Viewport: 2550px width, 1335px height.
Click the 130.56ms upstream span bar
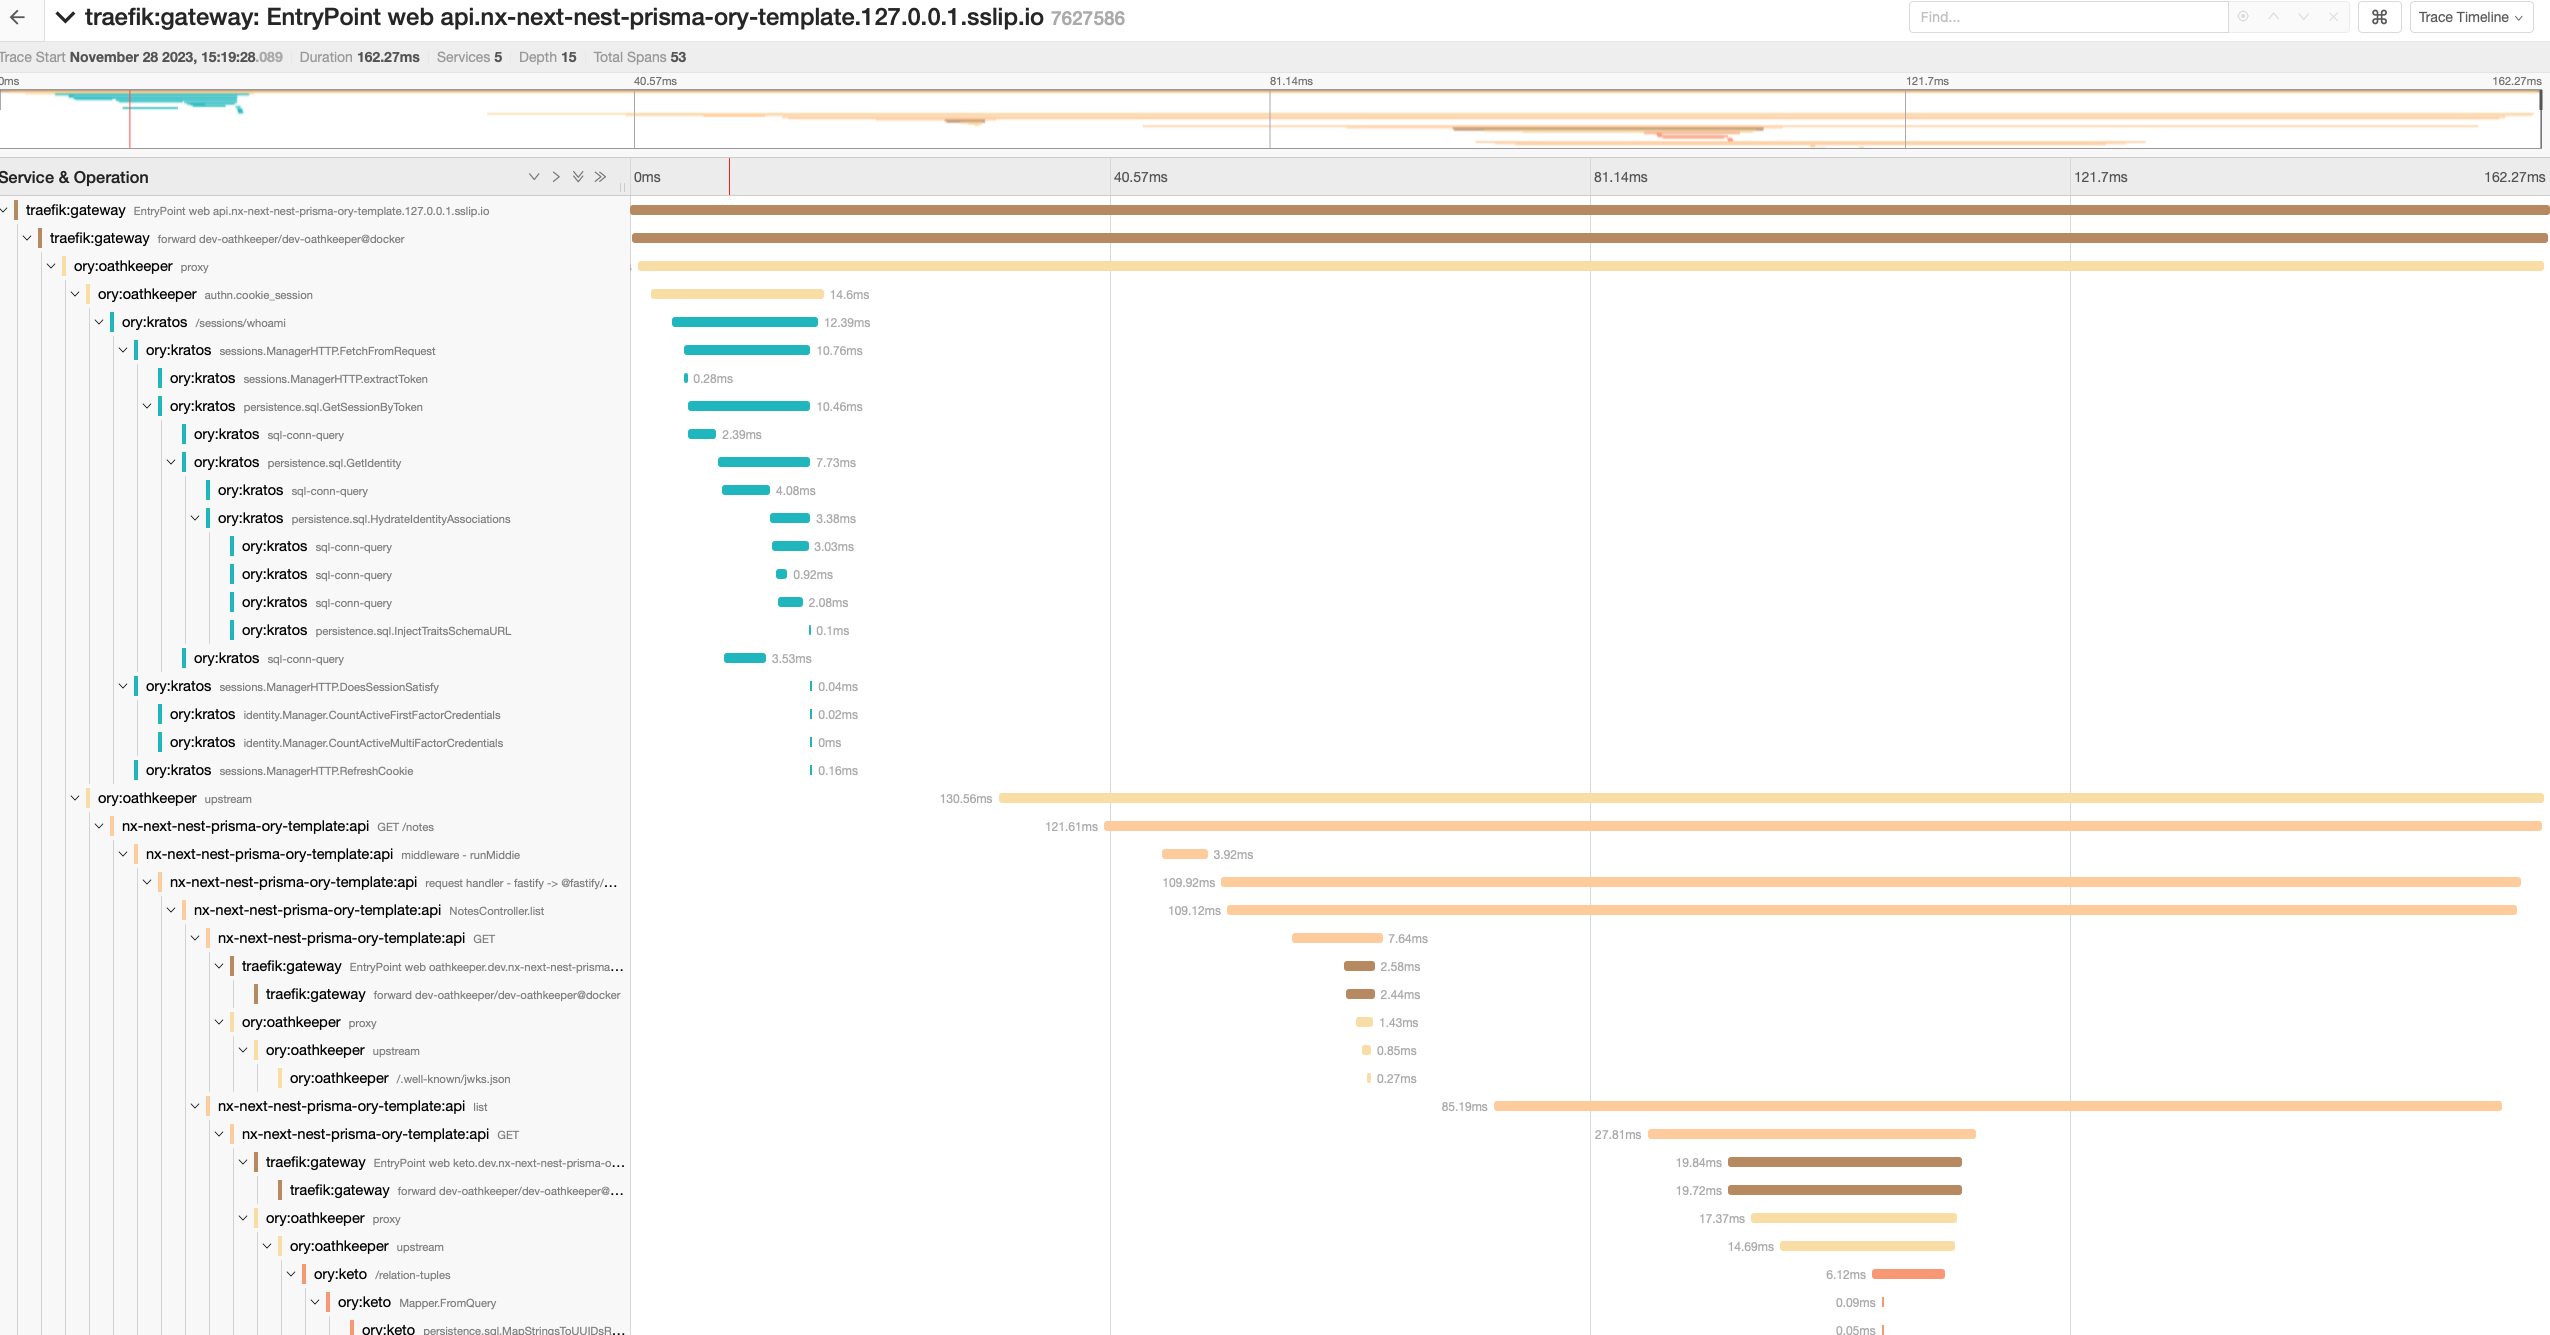(1770, 798)
